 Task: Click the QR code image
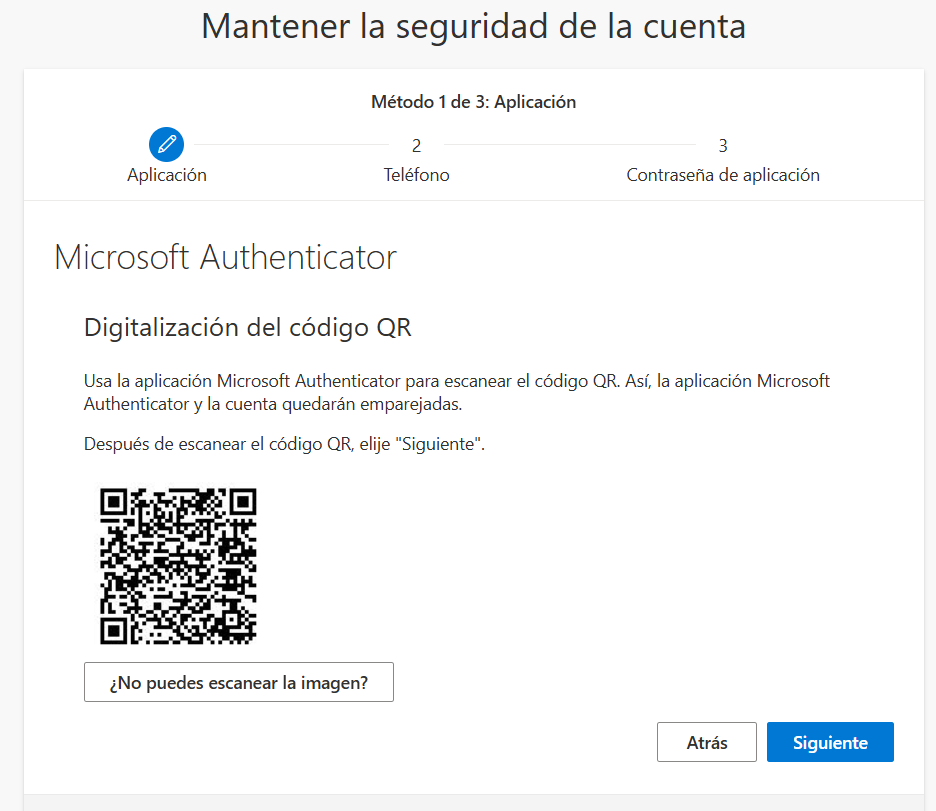tap(178, 566)
